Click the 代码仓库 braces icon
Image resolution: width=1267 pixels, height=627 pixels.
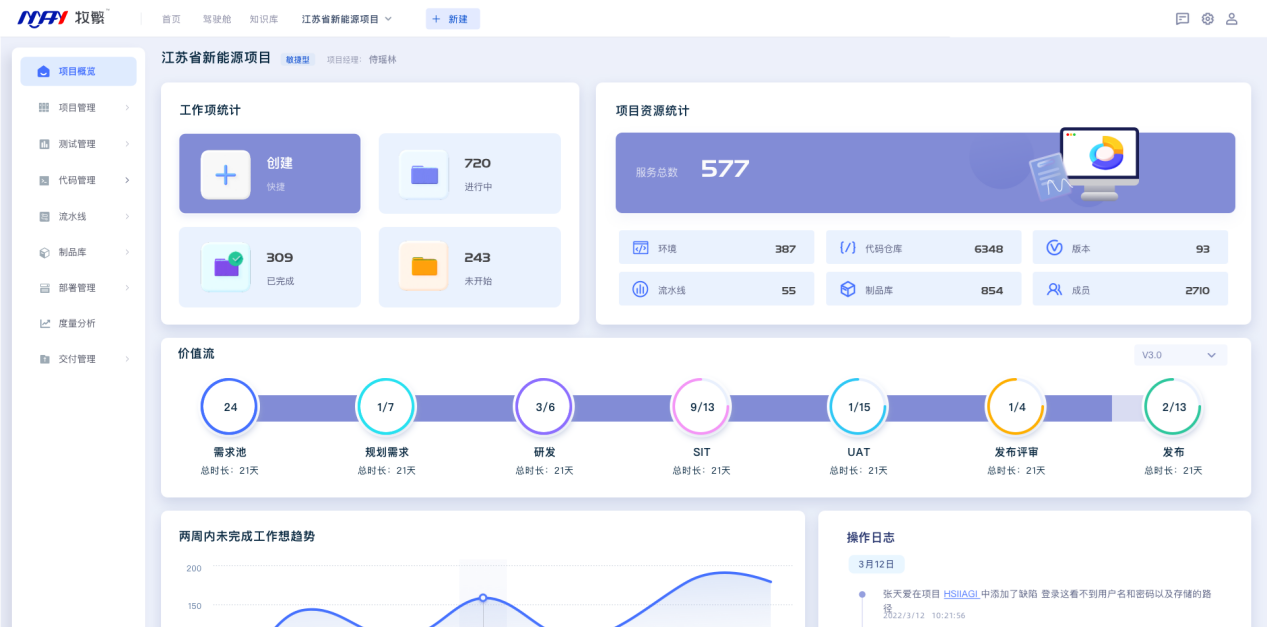click(847, 248)
